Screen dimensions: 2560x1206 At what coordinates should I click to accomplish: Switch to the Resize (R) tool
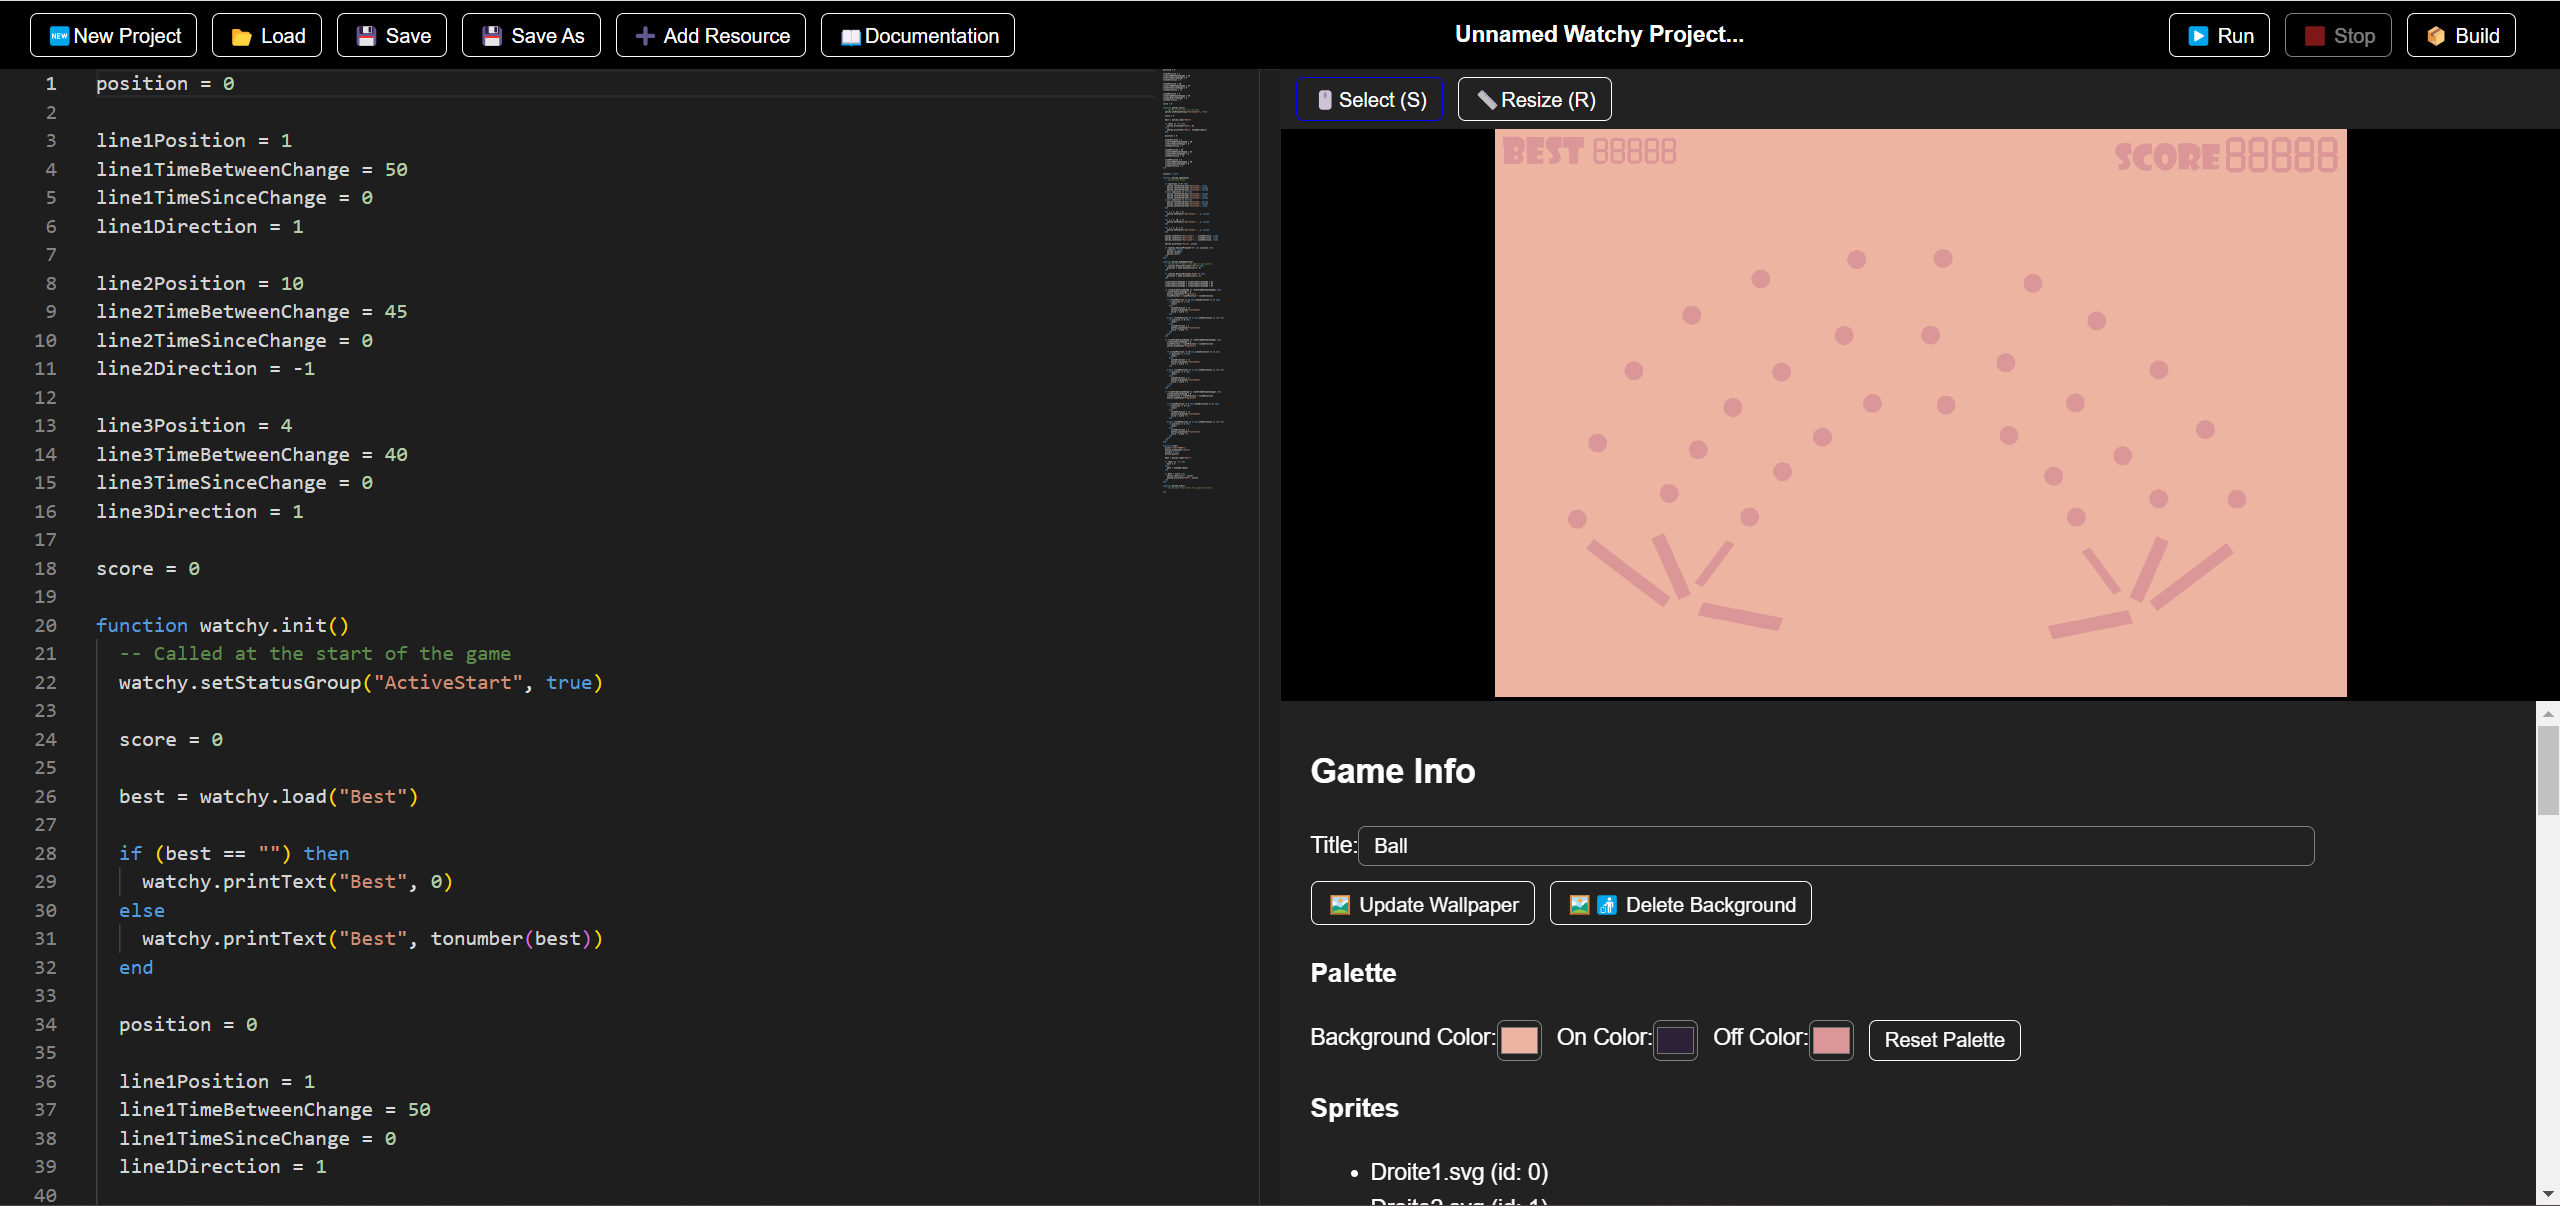(1535, 100)
